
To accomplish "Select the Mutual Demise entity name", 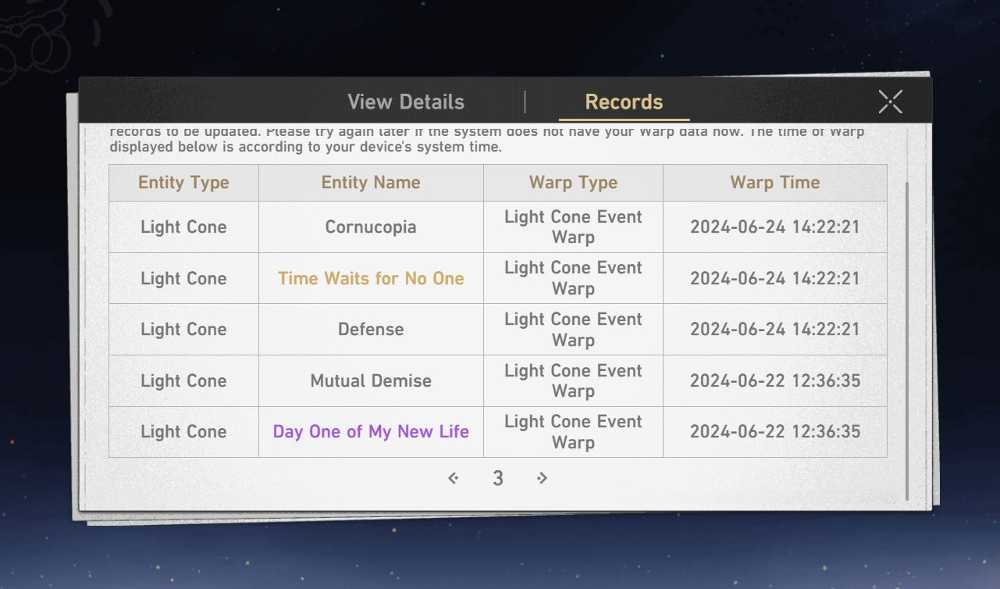I will [x=371, y=381].
